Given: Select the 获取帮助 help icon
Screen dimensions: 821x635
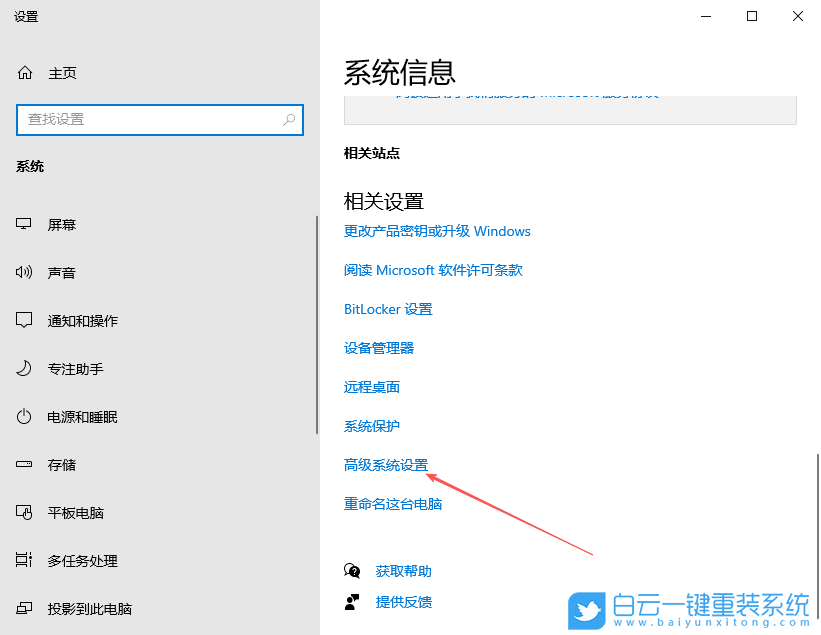Looking at the screenshot, I should coord(352,570).
